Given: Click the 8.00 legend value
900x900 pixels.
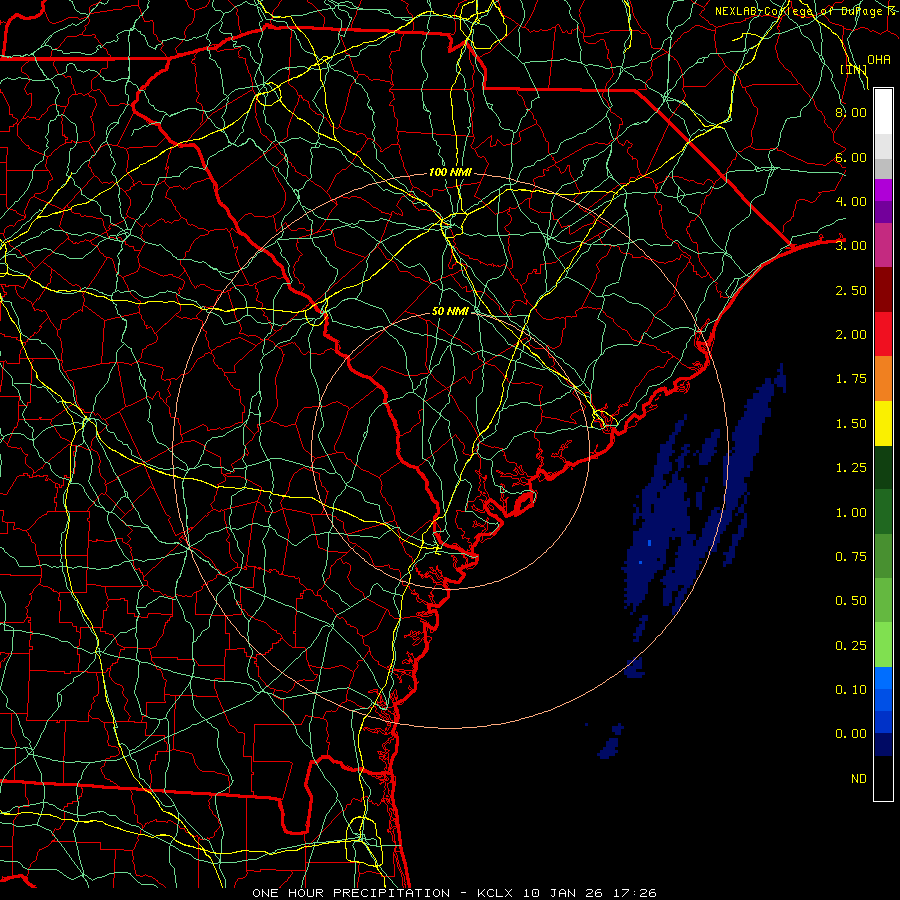Looking at the screenshot, I should (x=851, y=112).
